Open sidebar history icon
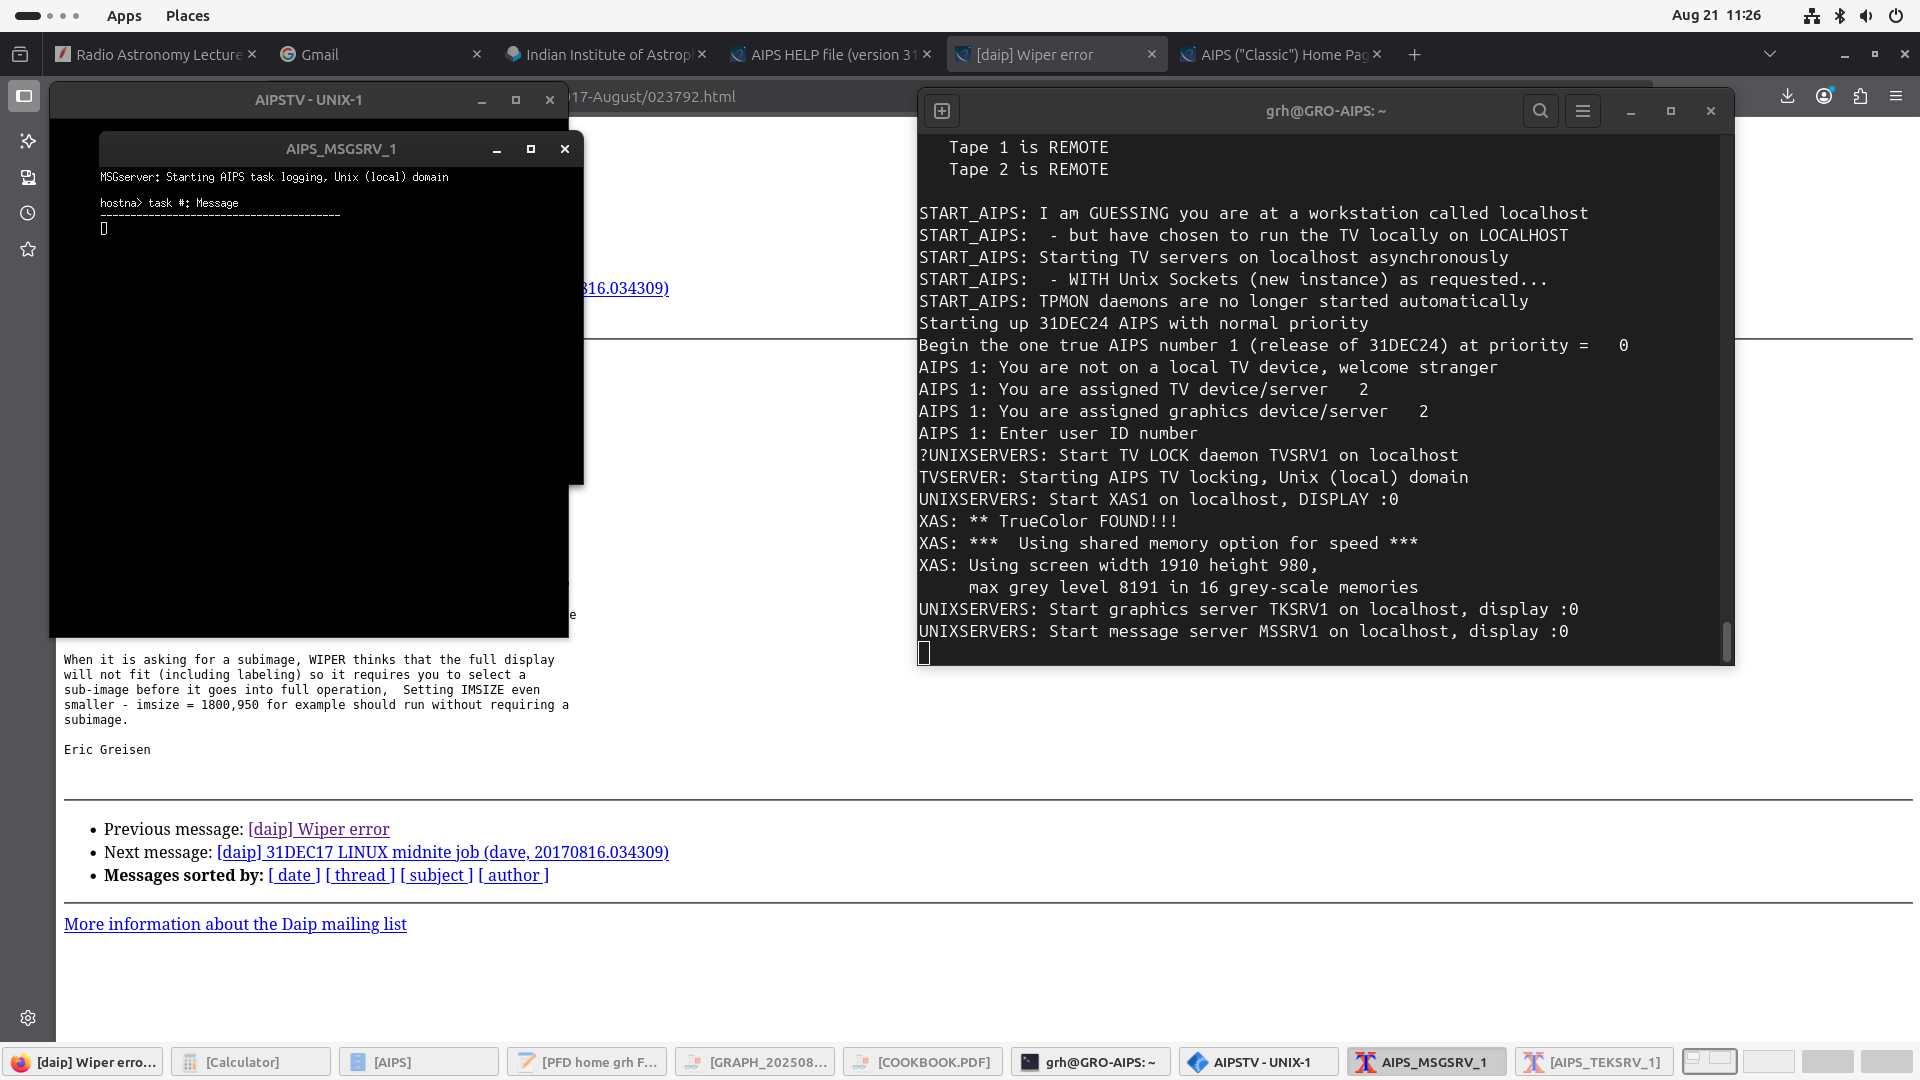Image resolution: width=1920 pixels, height=1080 pixels. click(x=28, y=213)
